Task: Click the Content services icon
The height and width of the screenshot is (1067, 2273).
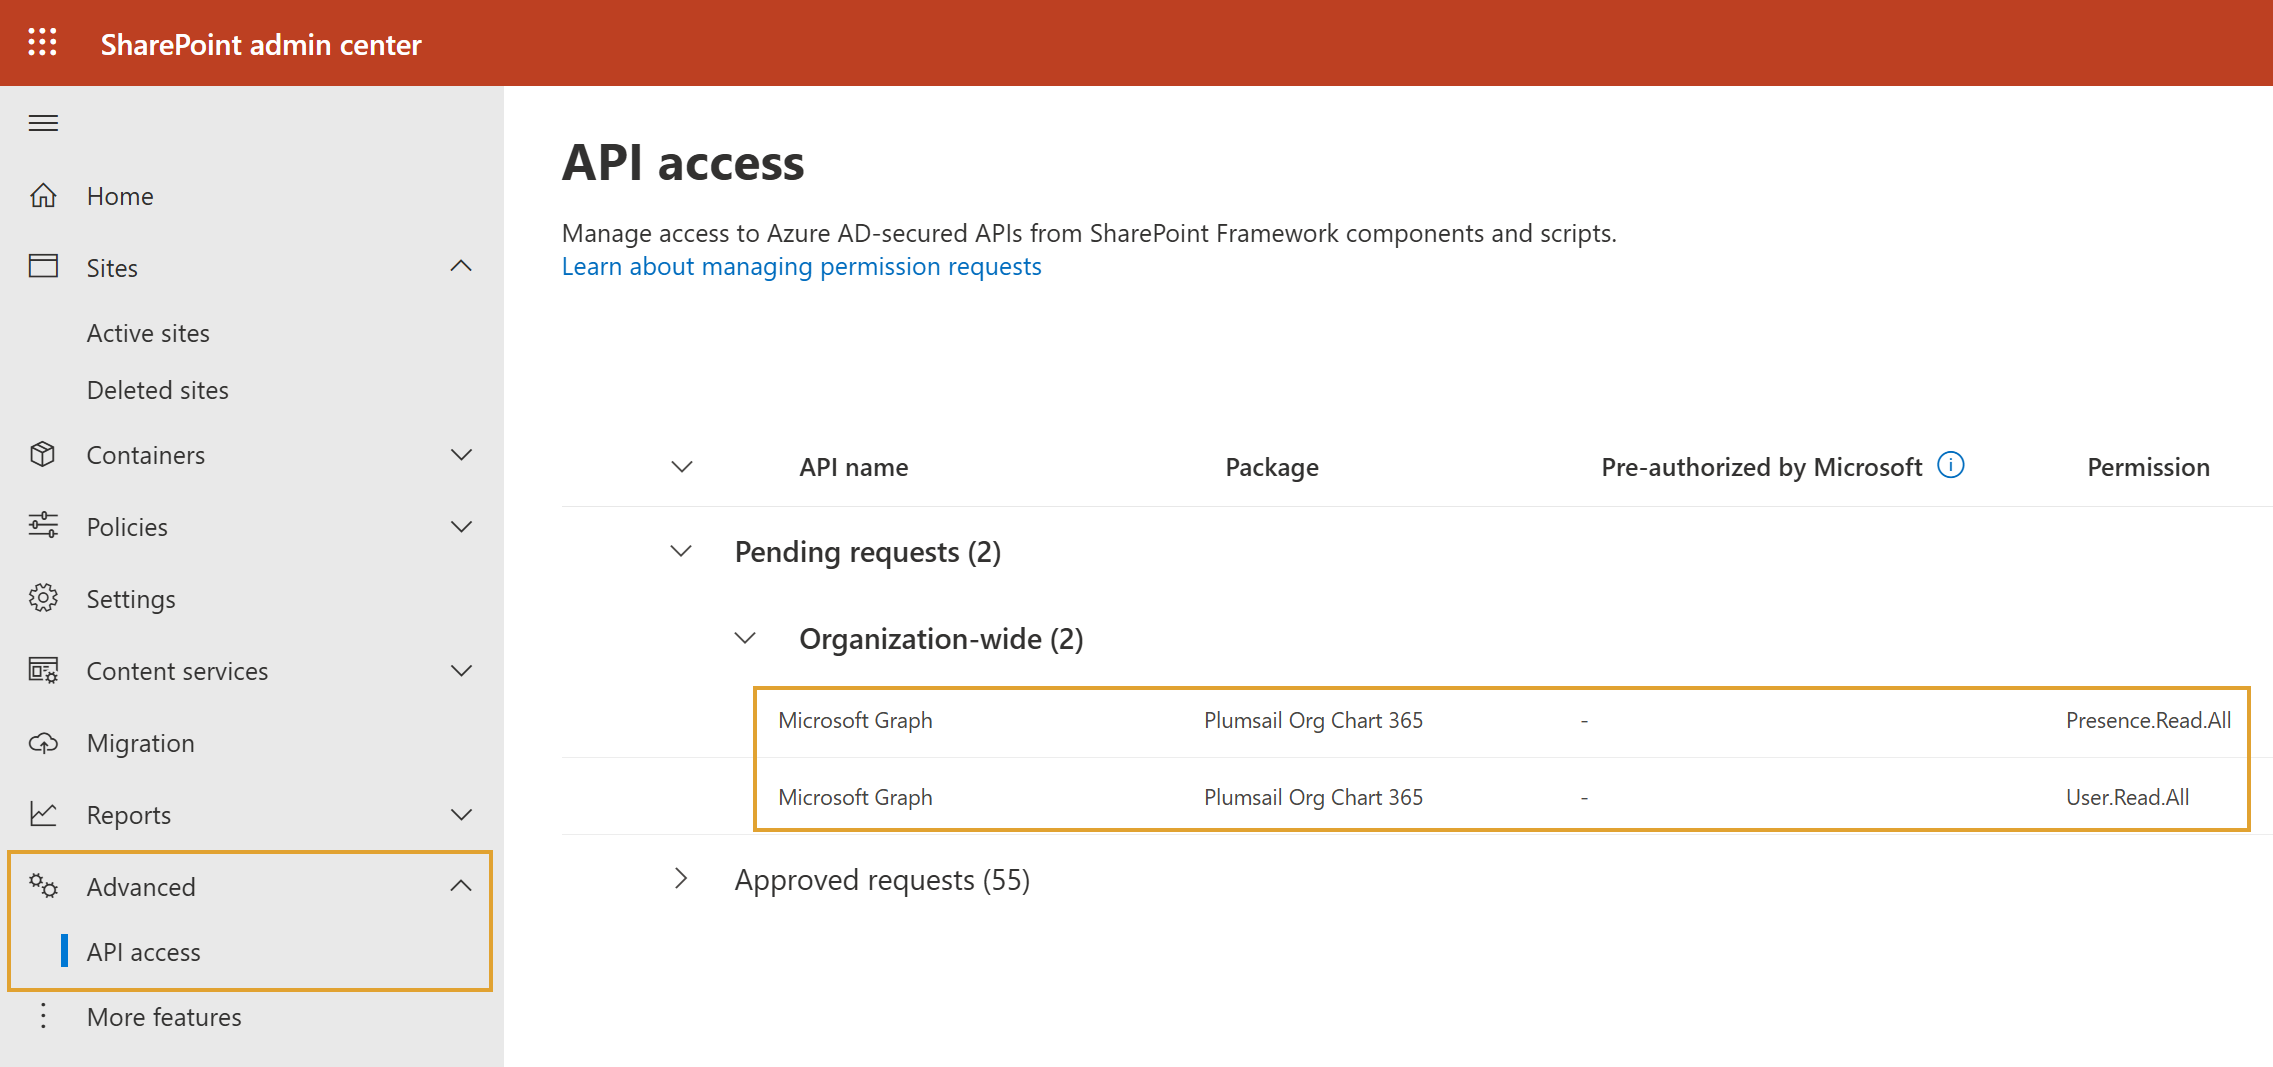Action: [x=43, y=670]
